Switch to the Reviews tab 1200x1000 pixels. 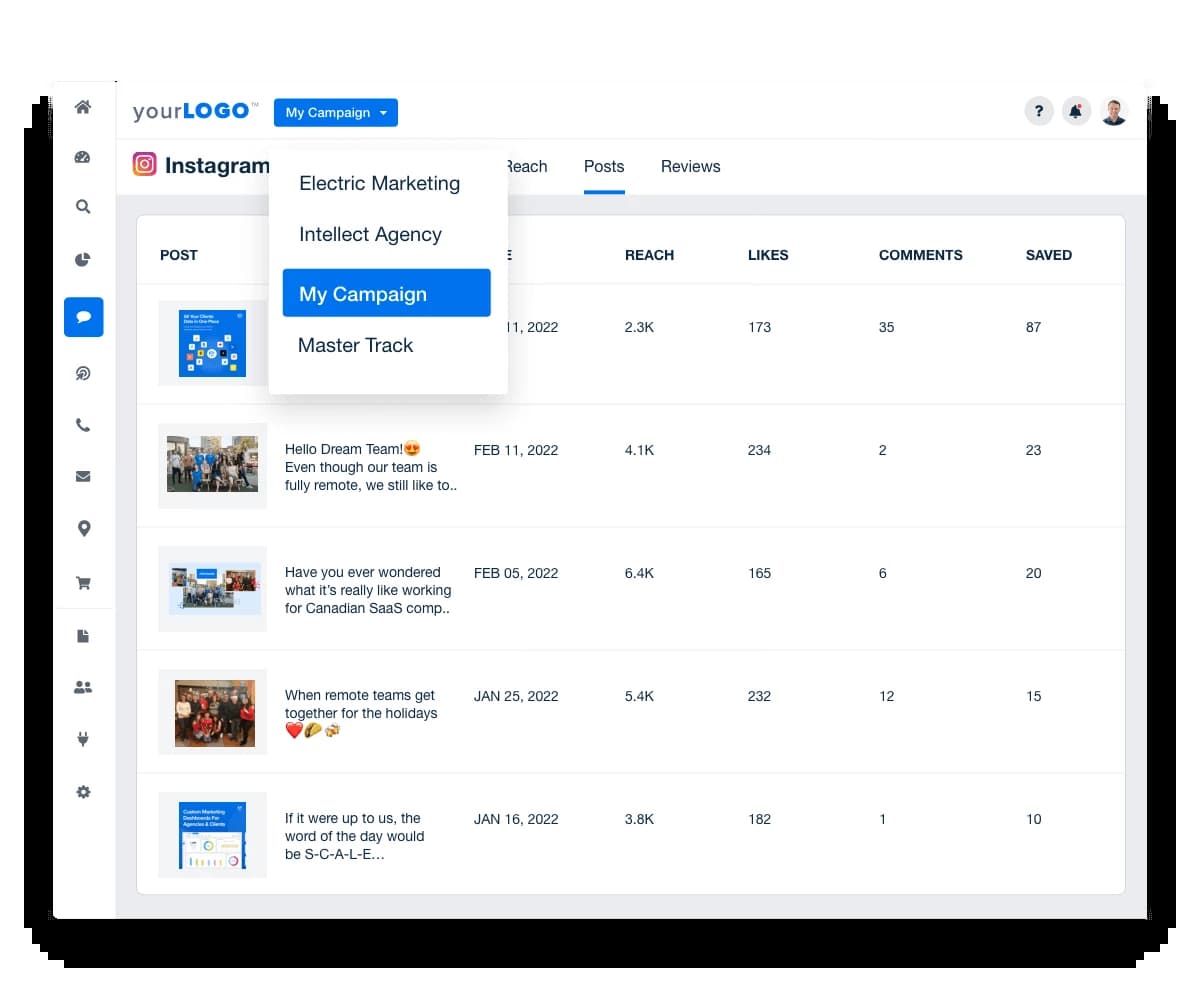point(691,167)
